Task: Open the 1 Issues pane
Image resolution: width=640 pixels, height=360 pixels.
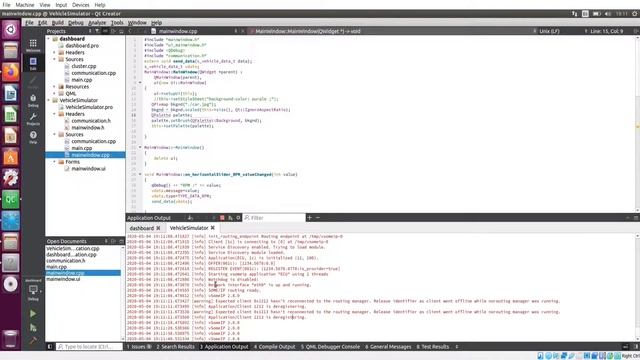Action: click(139, 347)
